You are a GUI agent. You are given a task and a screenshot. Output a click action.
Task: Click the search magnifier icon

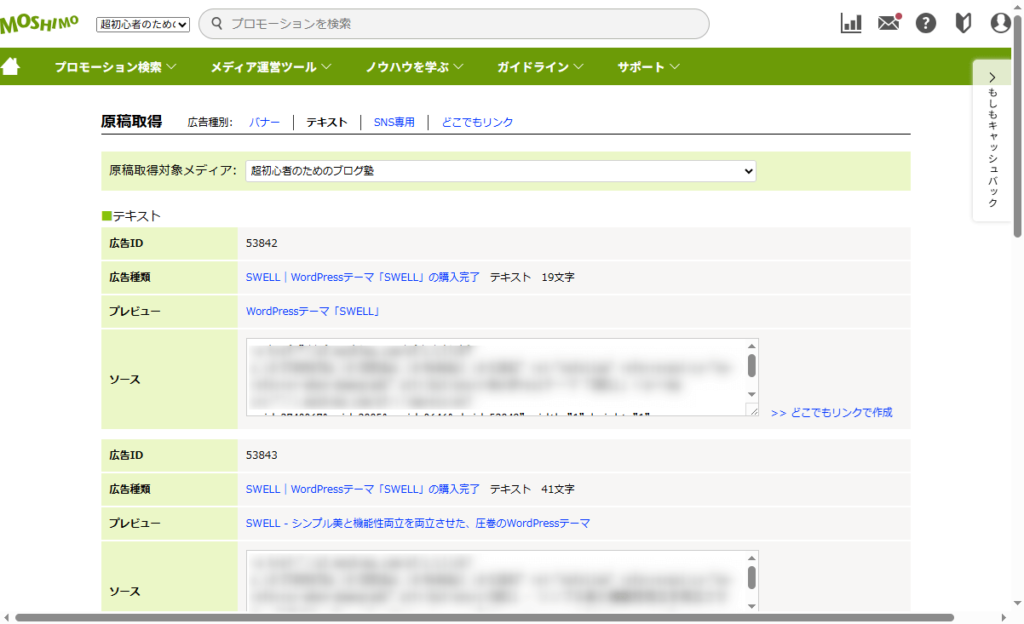217,23
